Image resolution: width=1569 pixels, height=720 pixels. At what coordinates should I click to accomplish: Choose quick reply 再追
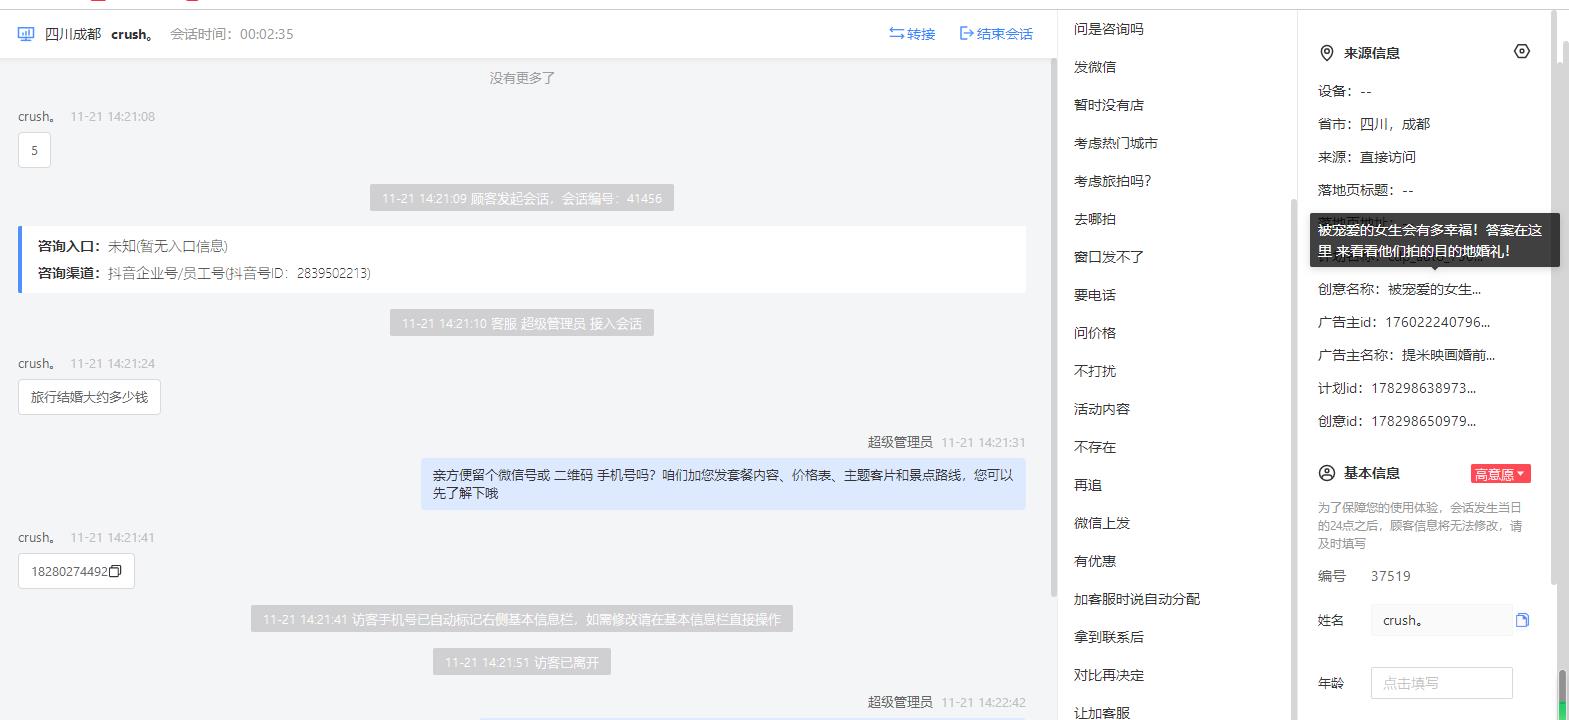(1088, 485)
